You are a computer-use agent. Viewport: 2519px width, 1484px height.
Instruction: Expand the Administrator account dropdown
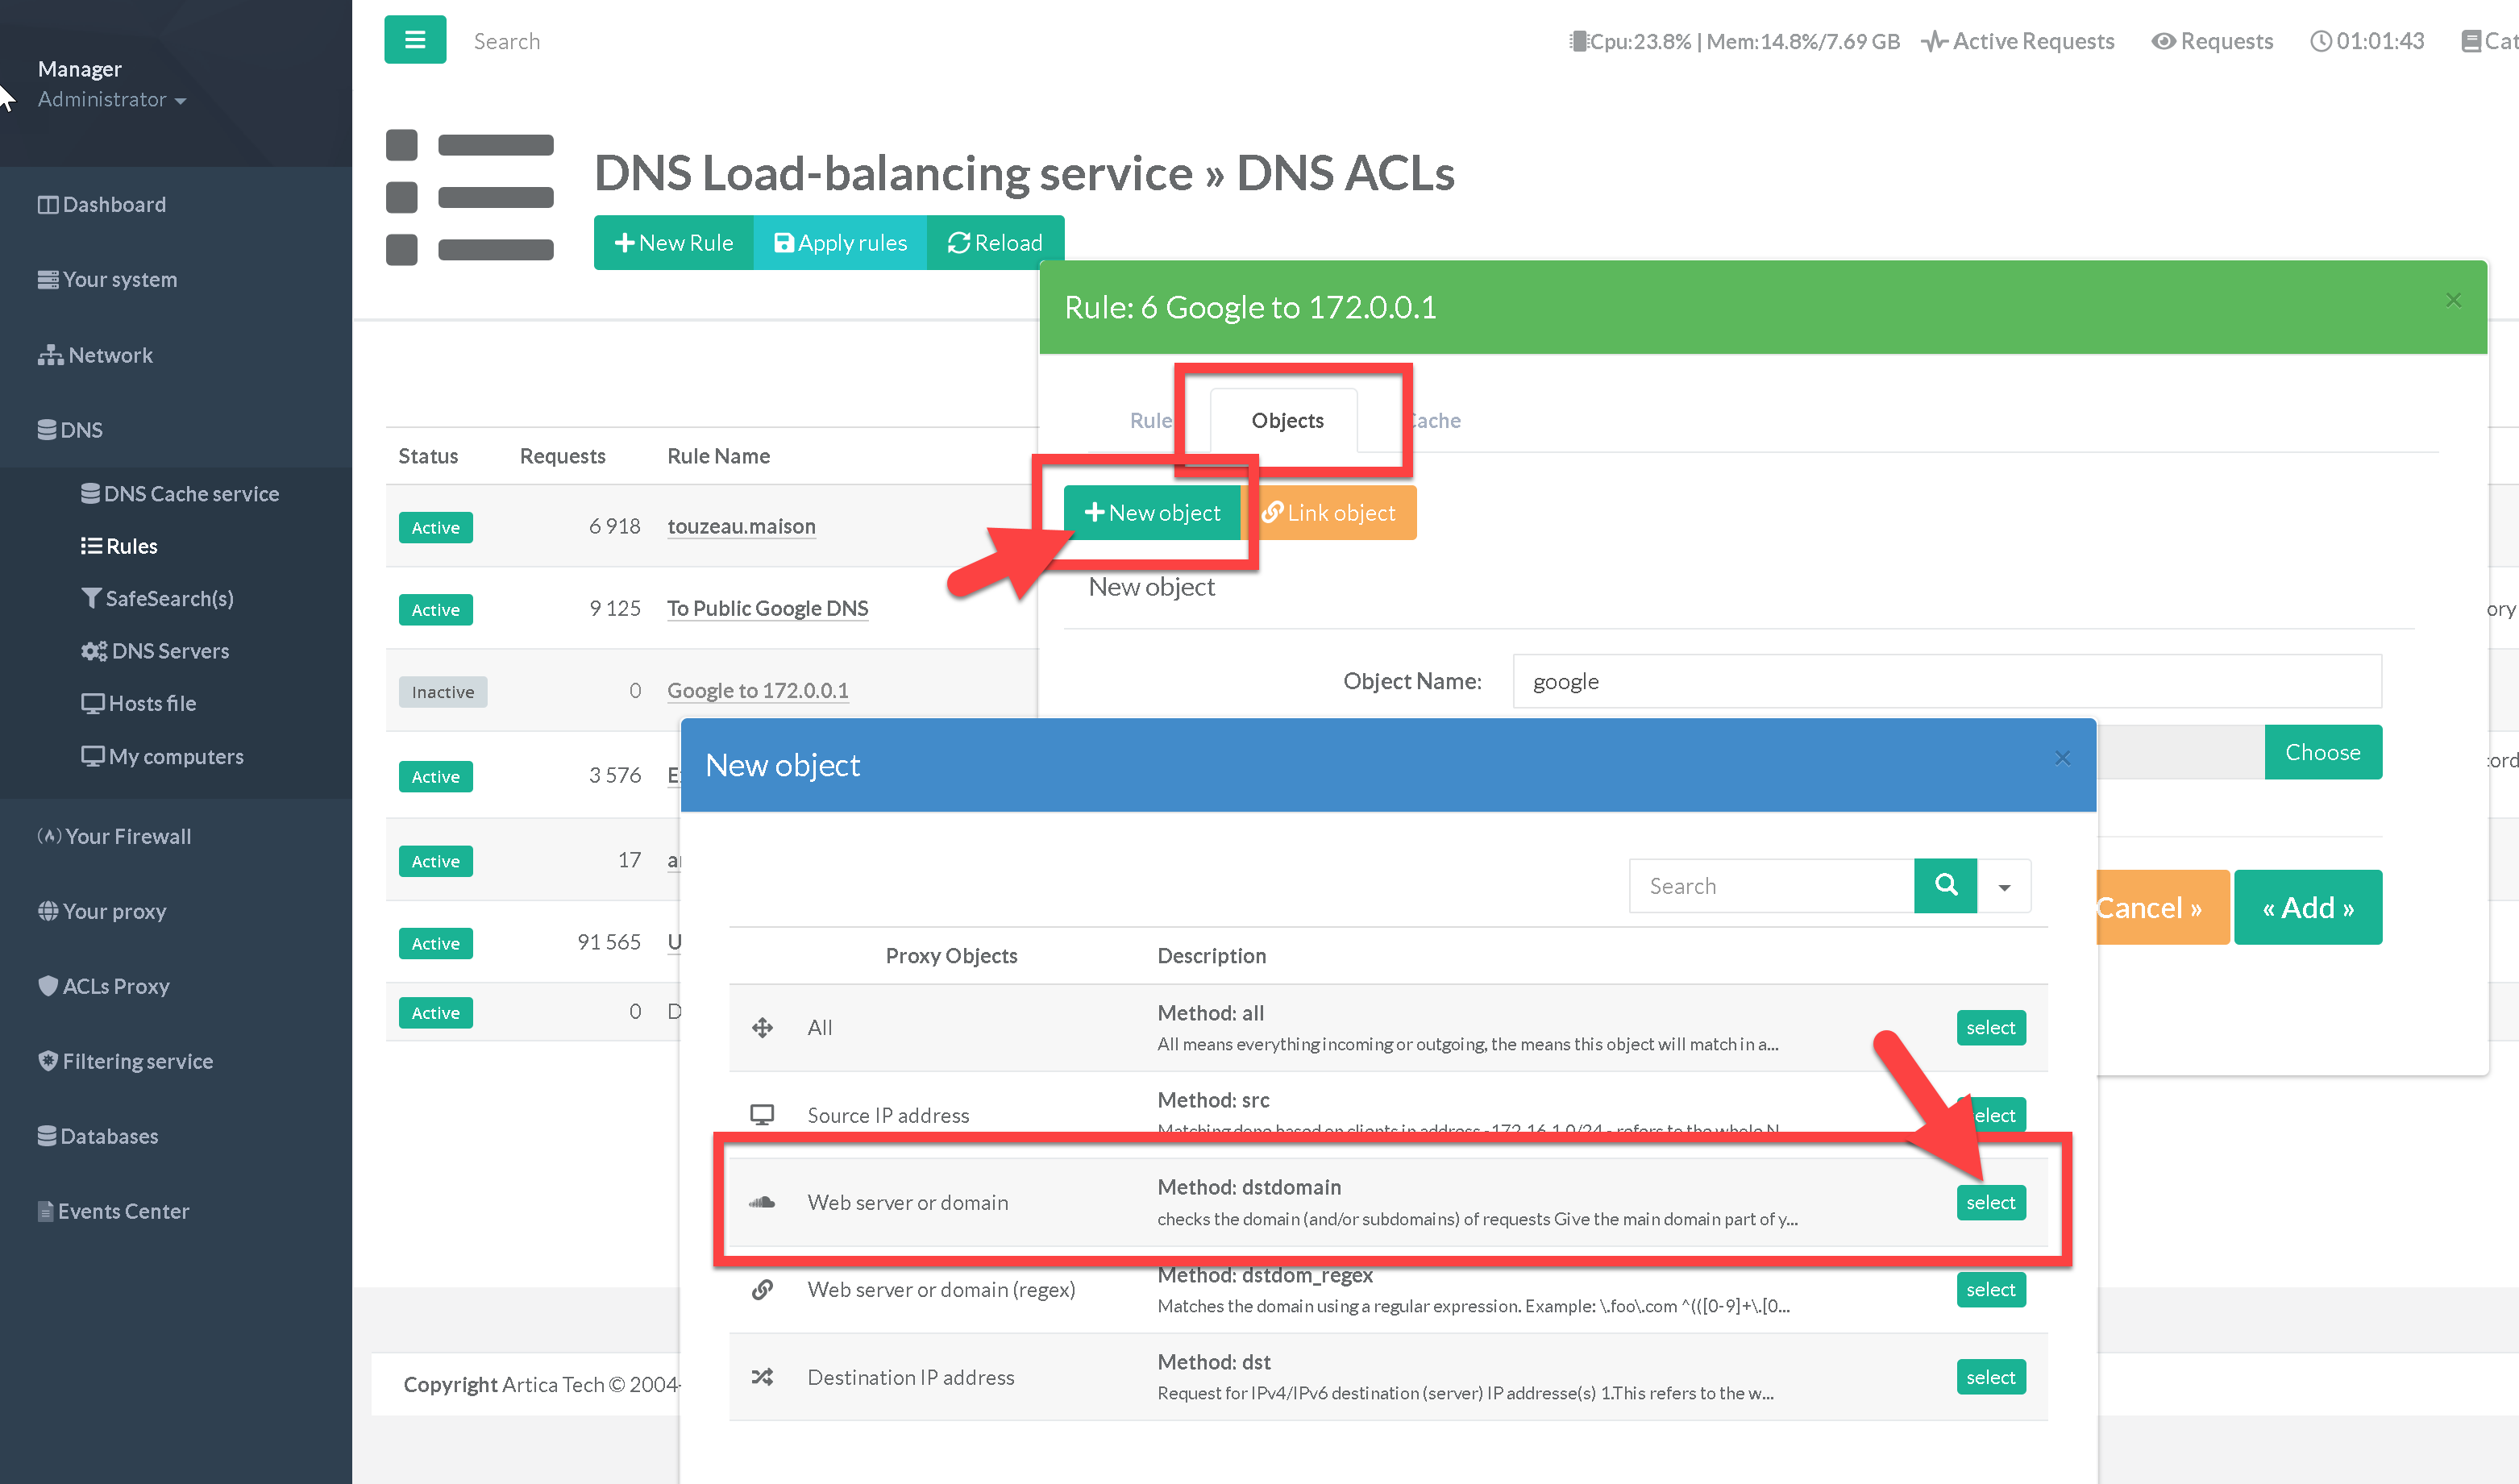[112, 99]
